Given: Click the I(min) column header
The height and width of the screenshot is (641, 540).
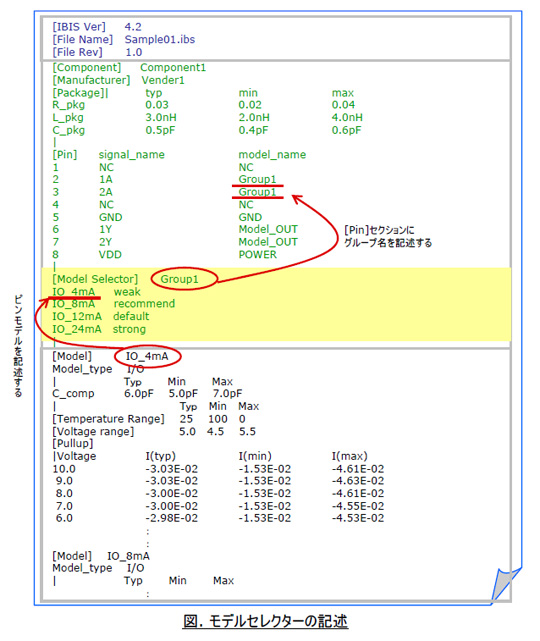Looking at the screenshot, I should [255, 456].
